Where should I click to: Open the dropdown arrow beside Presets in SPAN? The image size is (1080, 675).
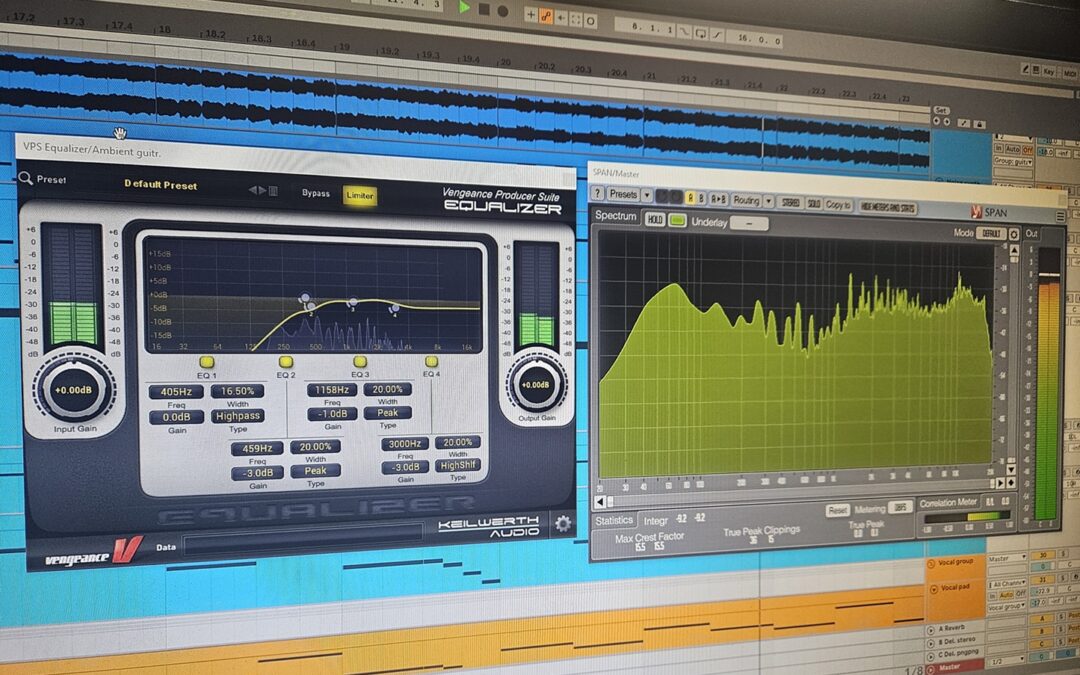point(647,195)
